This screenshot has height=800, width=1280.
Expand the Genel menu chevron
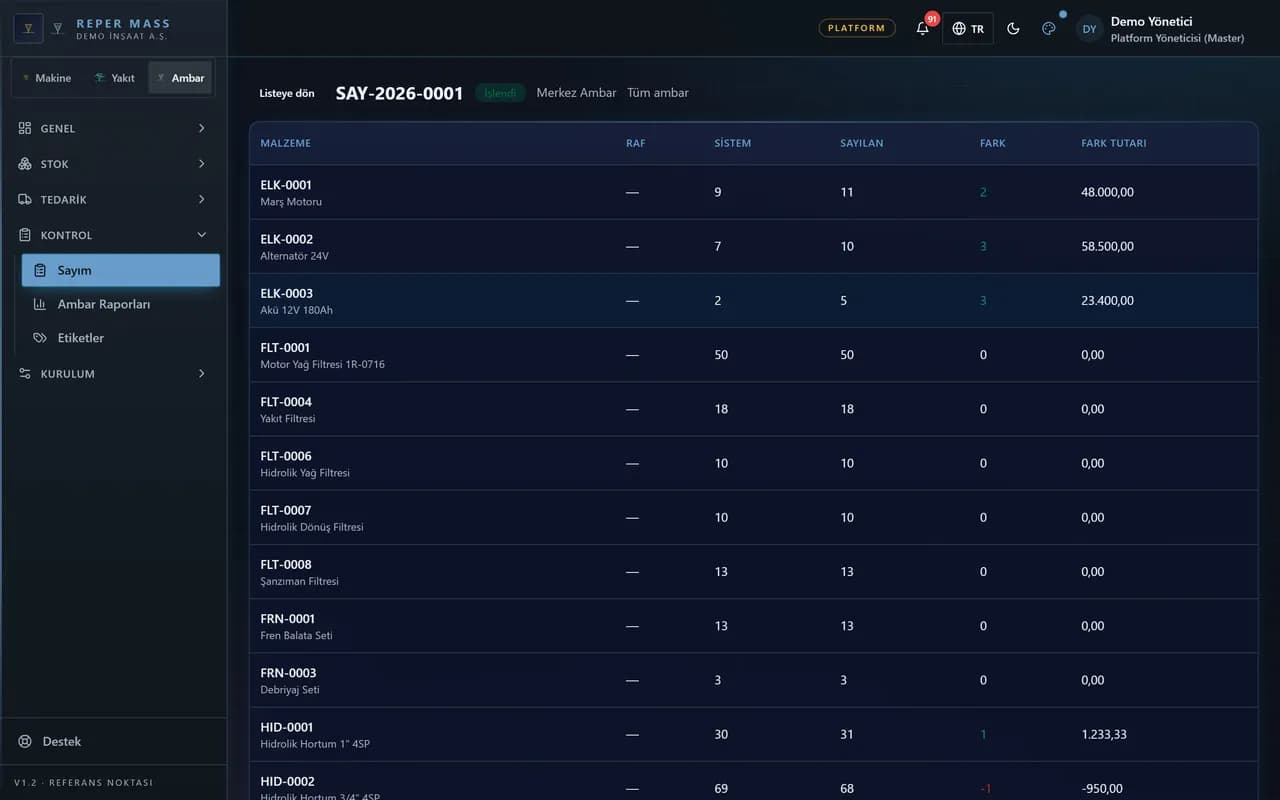(x=202, y=128)
